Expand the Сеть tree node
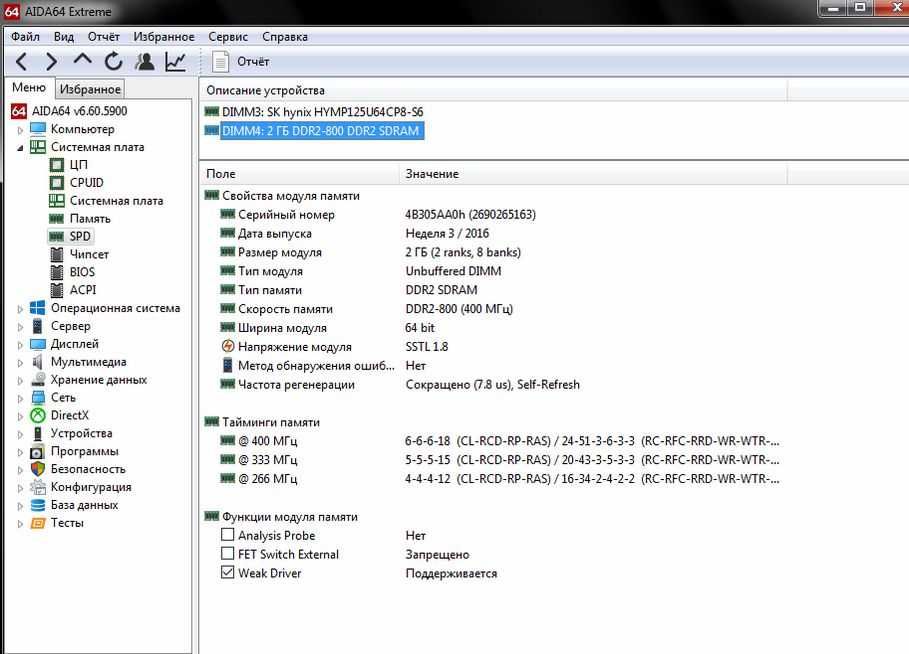The width and height of the screenshot is (909, 654). coord(20,399)
